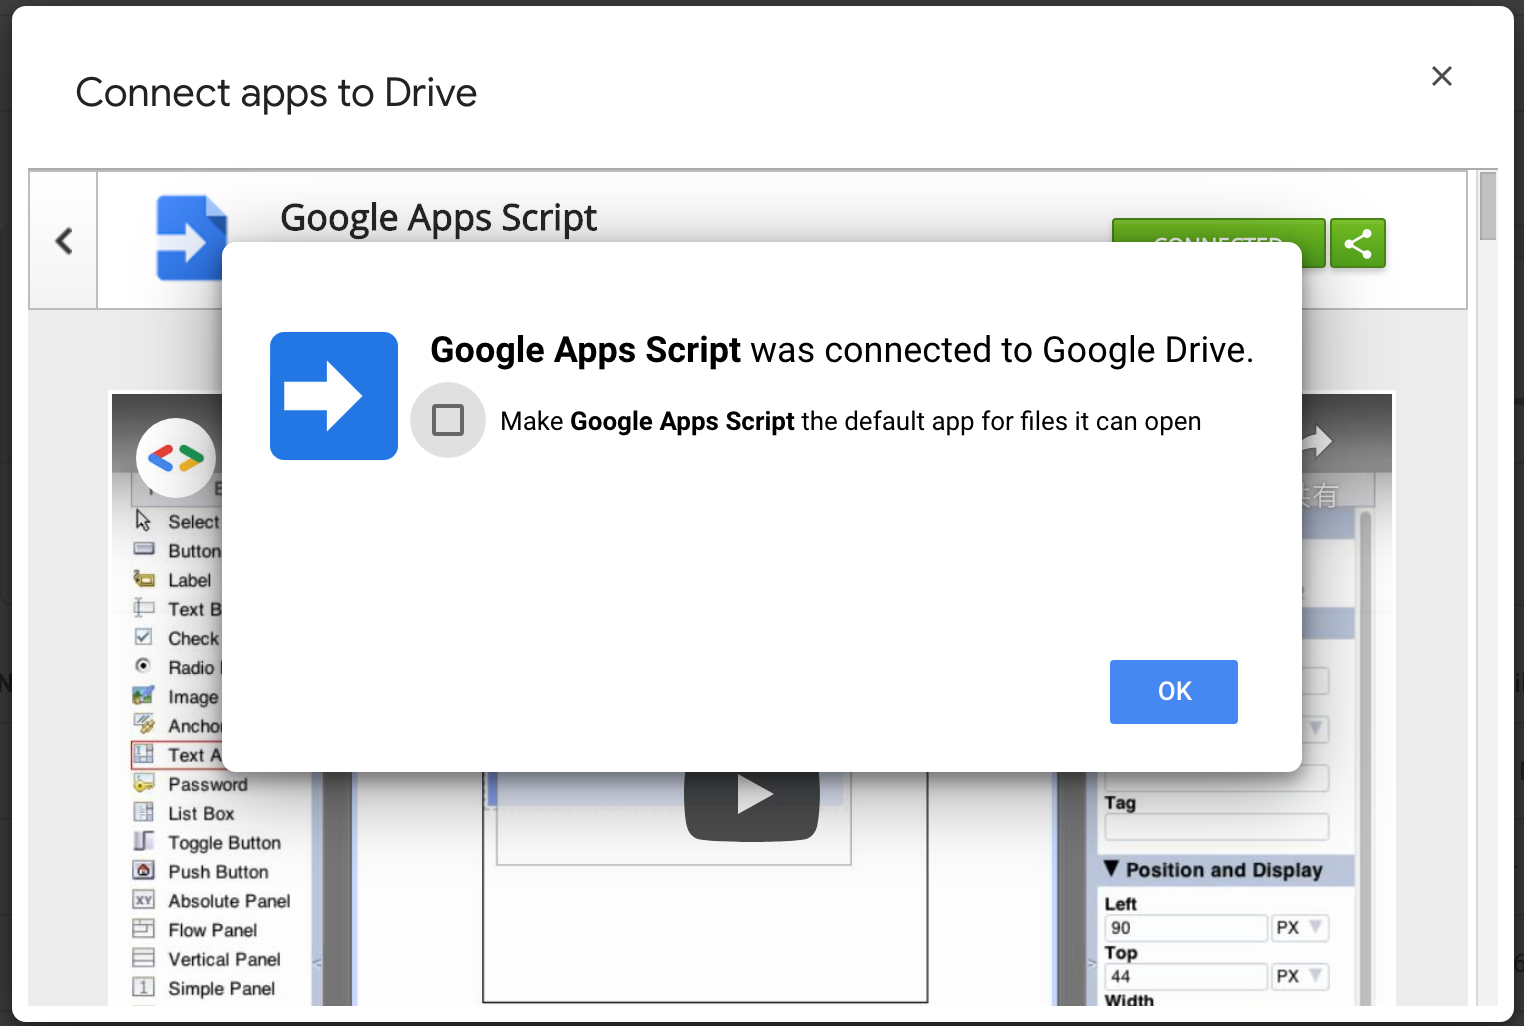Click the green CONNECTED button
The image size is (1524, 1026).
coord(1218,231)
